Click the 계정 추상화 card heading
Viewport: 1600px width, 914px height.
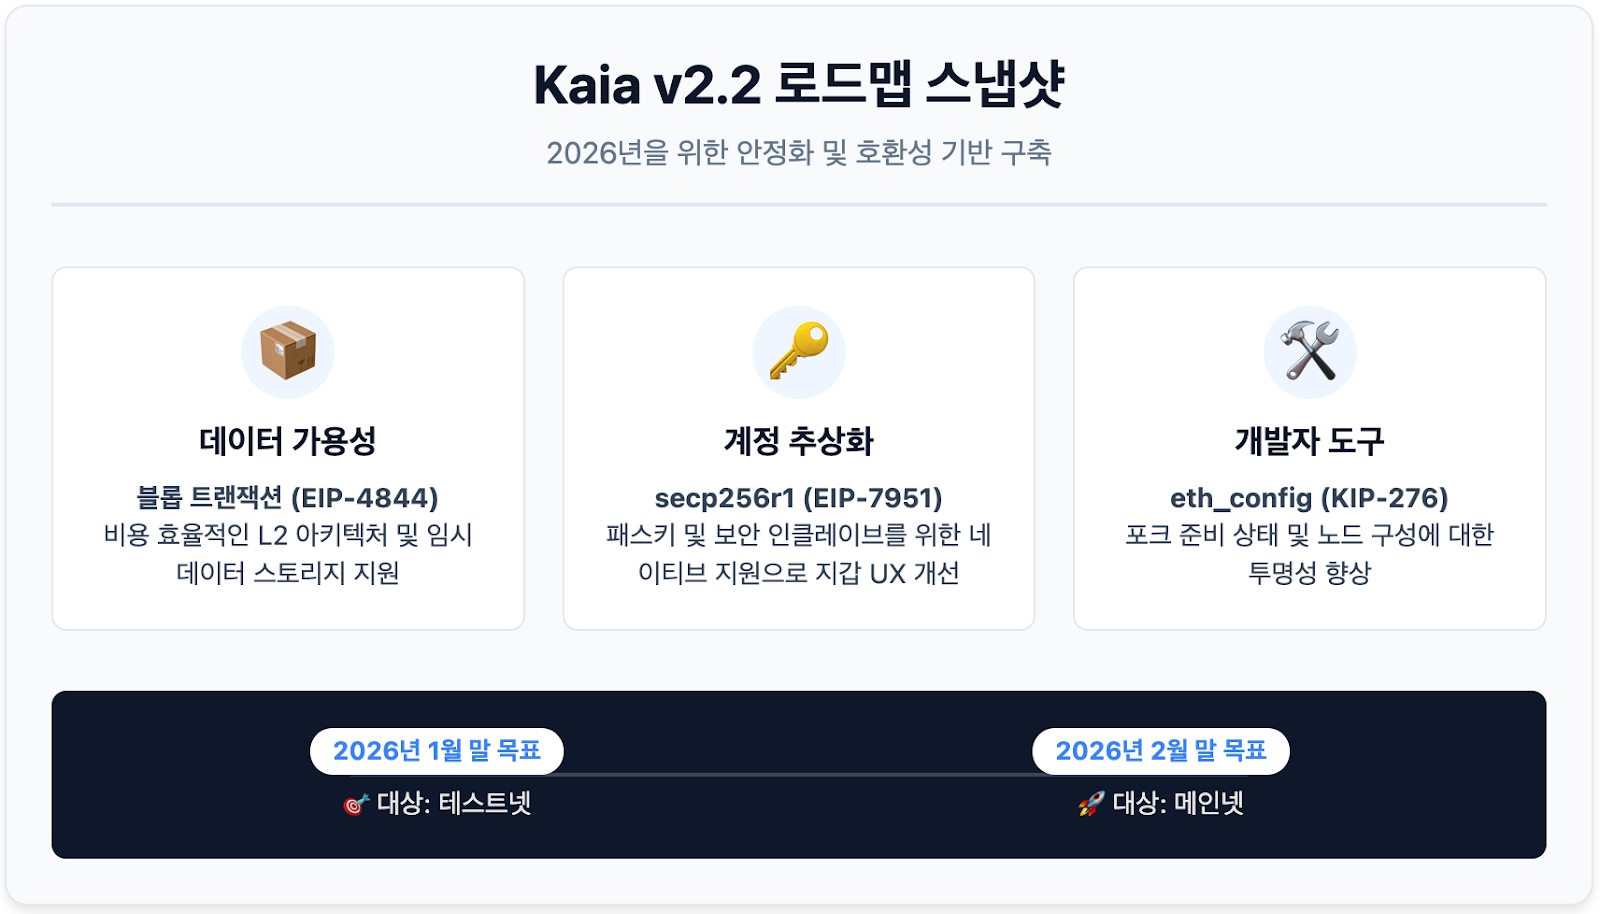(799, 441)
